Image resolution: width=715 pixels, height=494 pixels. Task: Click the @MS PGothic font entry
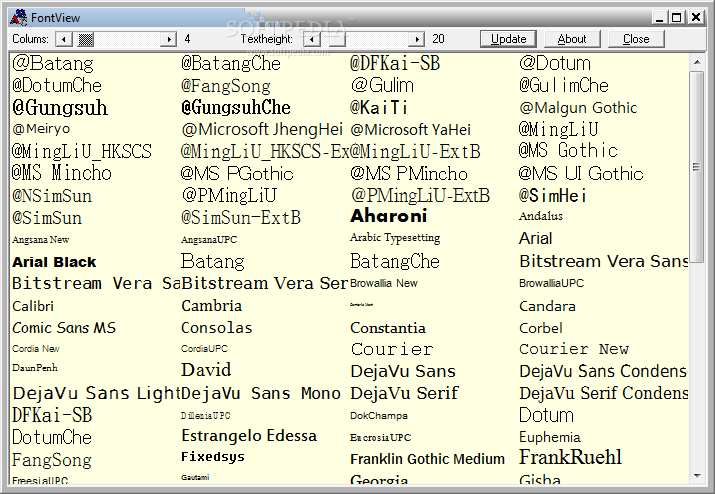(237, 173)
